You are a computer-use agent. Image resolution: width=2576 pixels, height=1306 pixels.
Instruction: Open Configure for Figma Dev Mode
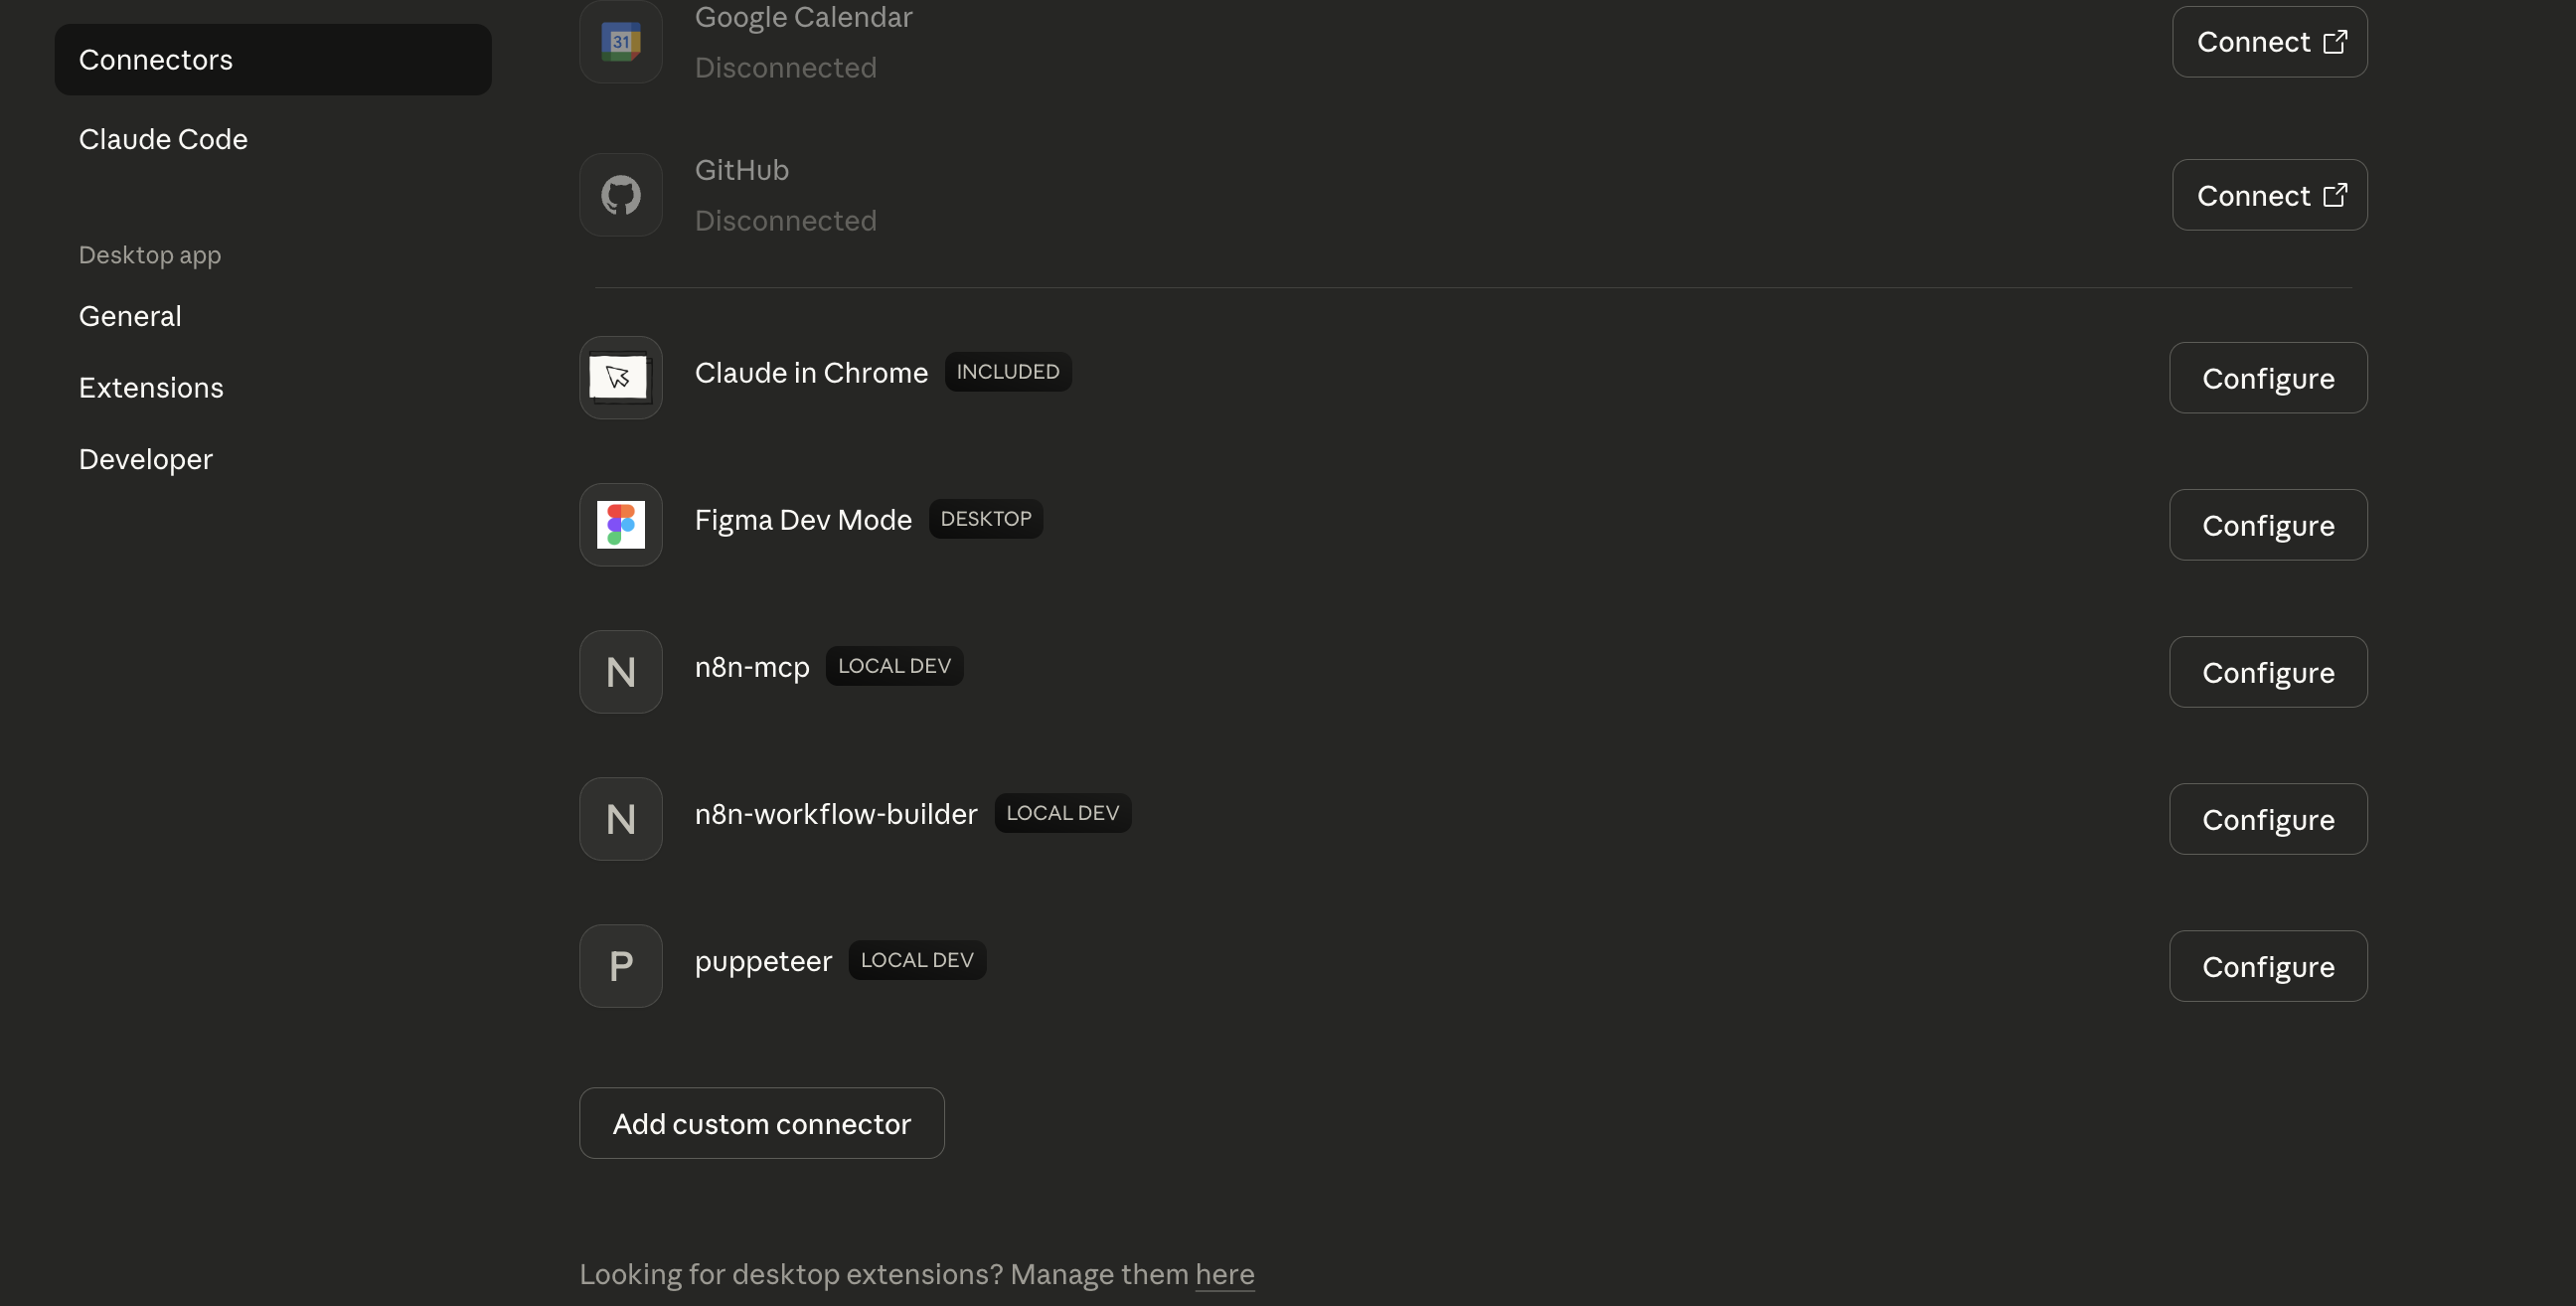[2267, 525]
